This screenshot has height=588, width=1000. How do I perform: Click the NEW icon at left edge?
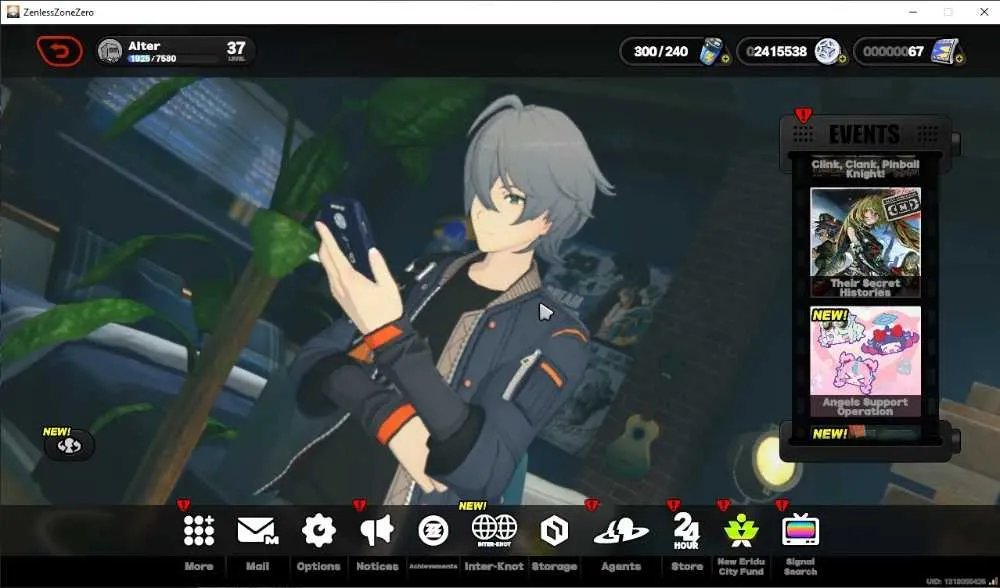pyautogui.click(x=69, y=445)
